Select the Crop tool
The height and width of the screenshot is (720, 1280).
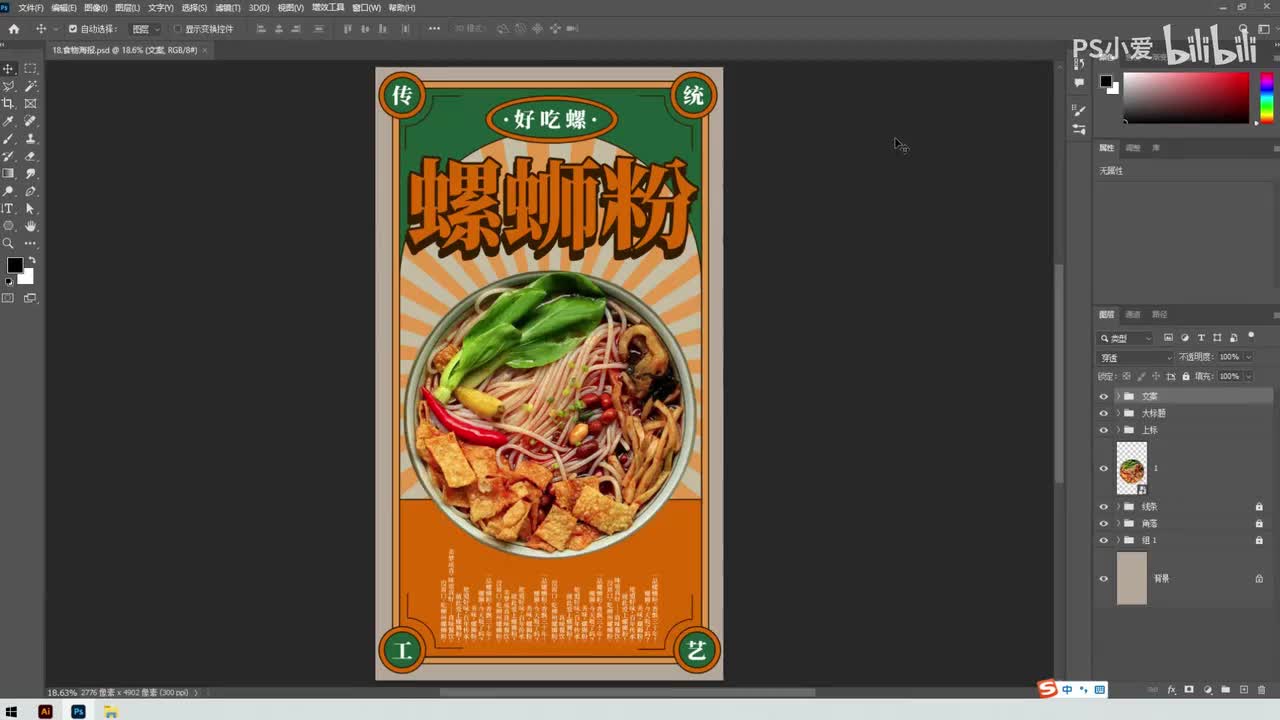pos(8,103)
